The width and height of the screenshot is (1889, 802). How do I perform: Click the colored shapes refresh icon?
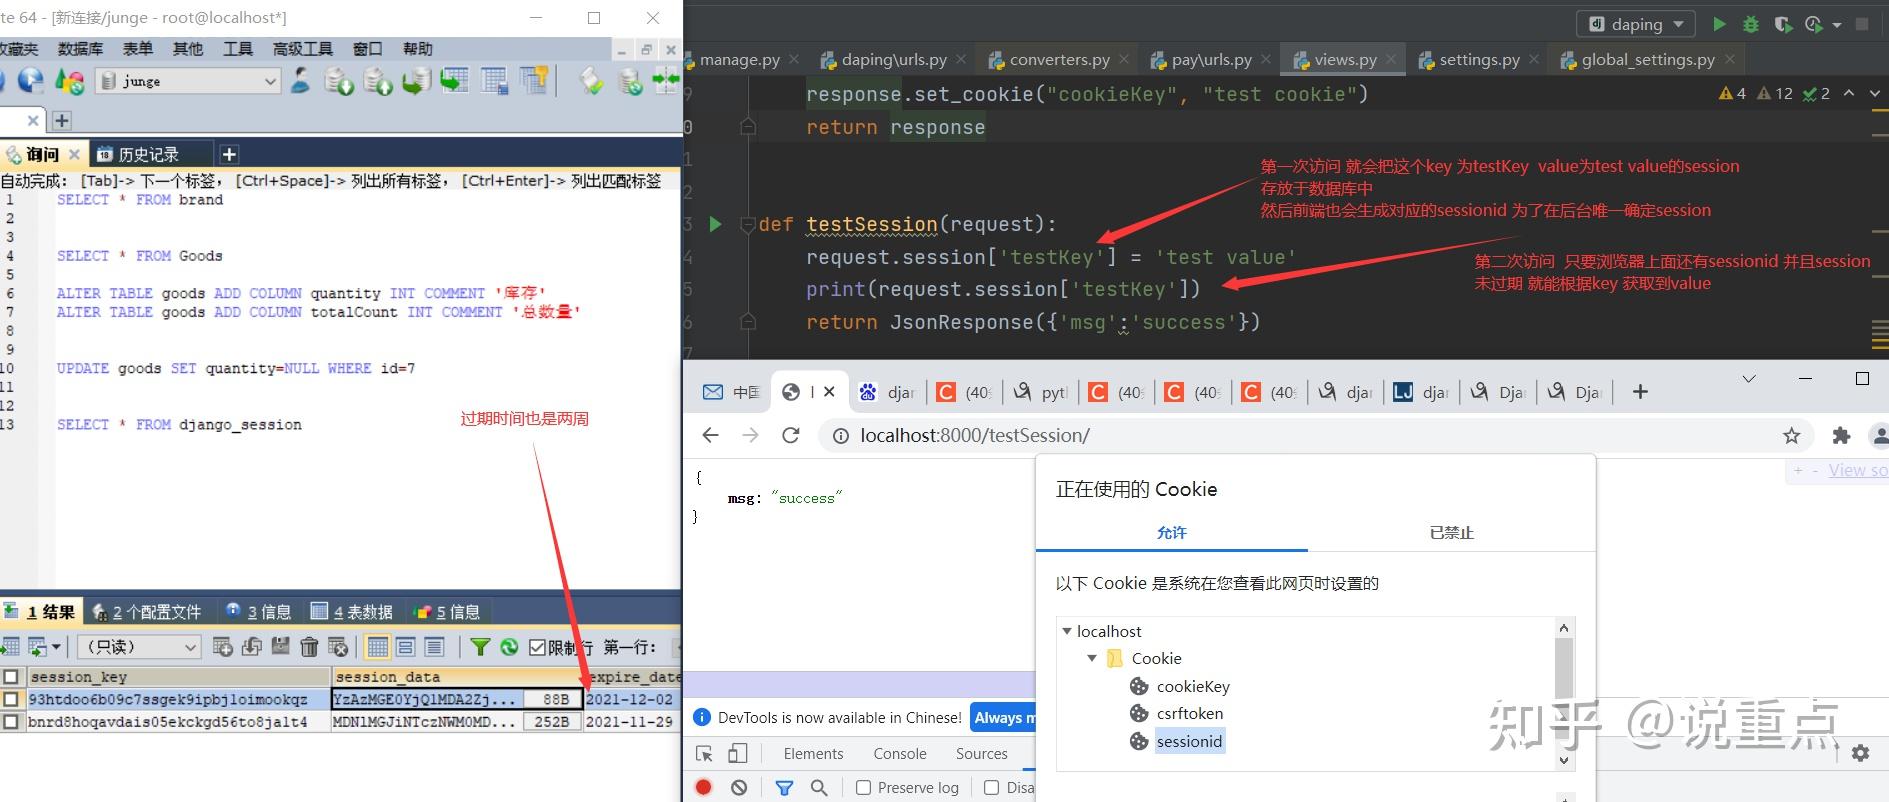click(69, 81)
